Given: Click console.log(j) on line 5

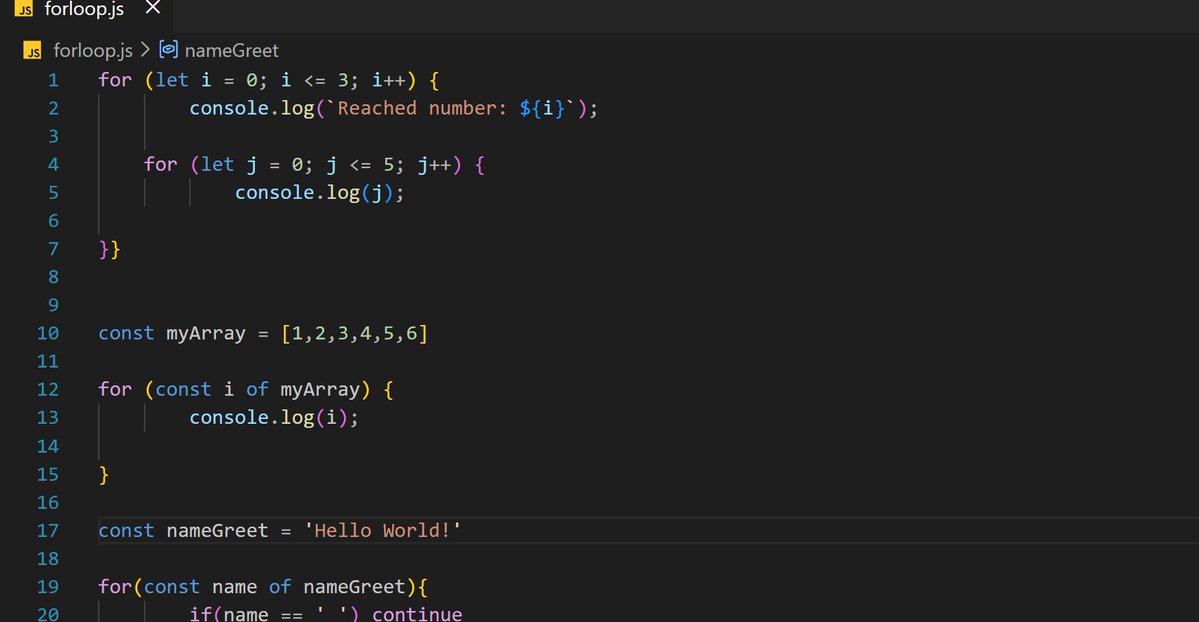Looking at the screenshot, I should 318,192.
